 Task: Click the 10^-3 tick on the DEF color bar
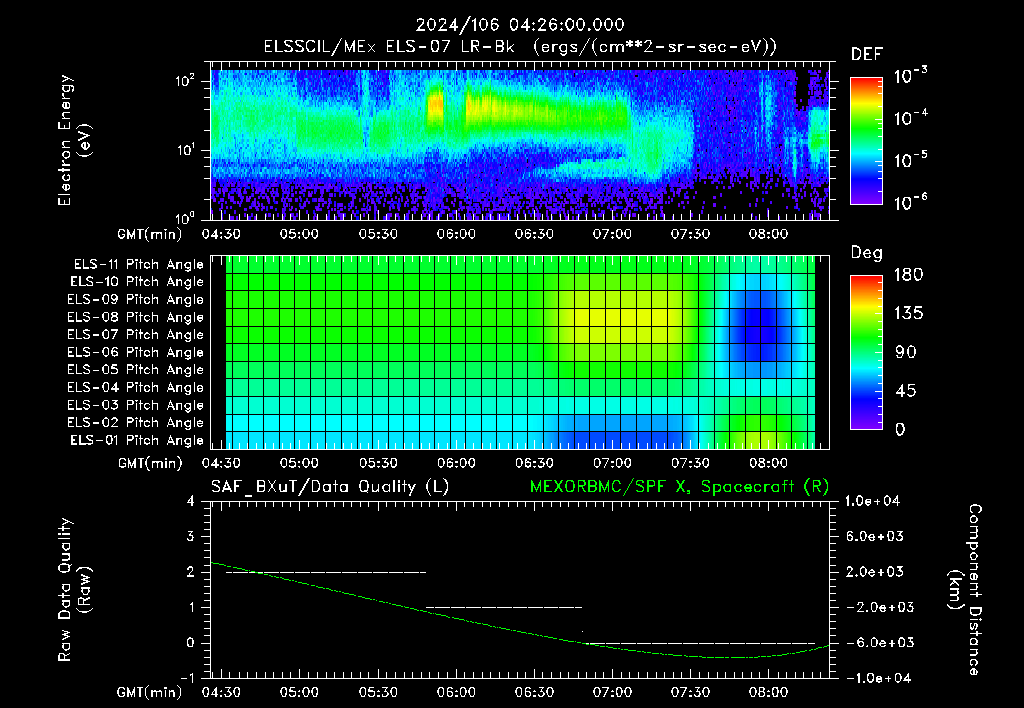tap(910, 76)
